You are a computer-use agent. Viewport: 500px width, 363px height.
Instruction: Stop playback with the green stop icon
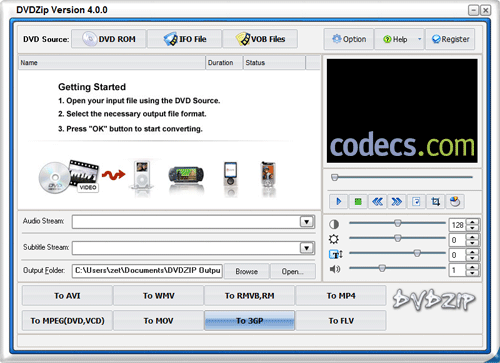[358, 201]
